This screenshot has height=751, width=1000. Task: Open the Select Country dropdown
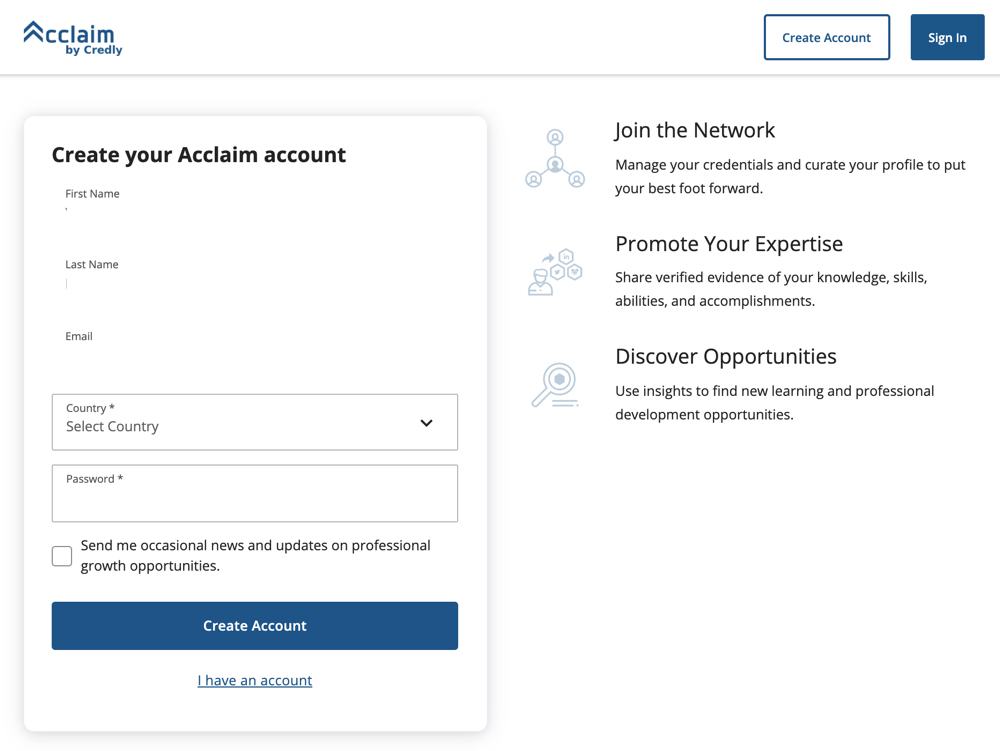pyautogui.click(x=255, y=422)
